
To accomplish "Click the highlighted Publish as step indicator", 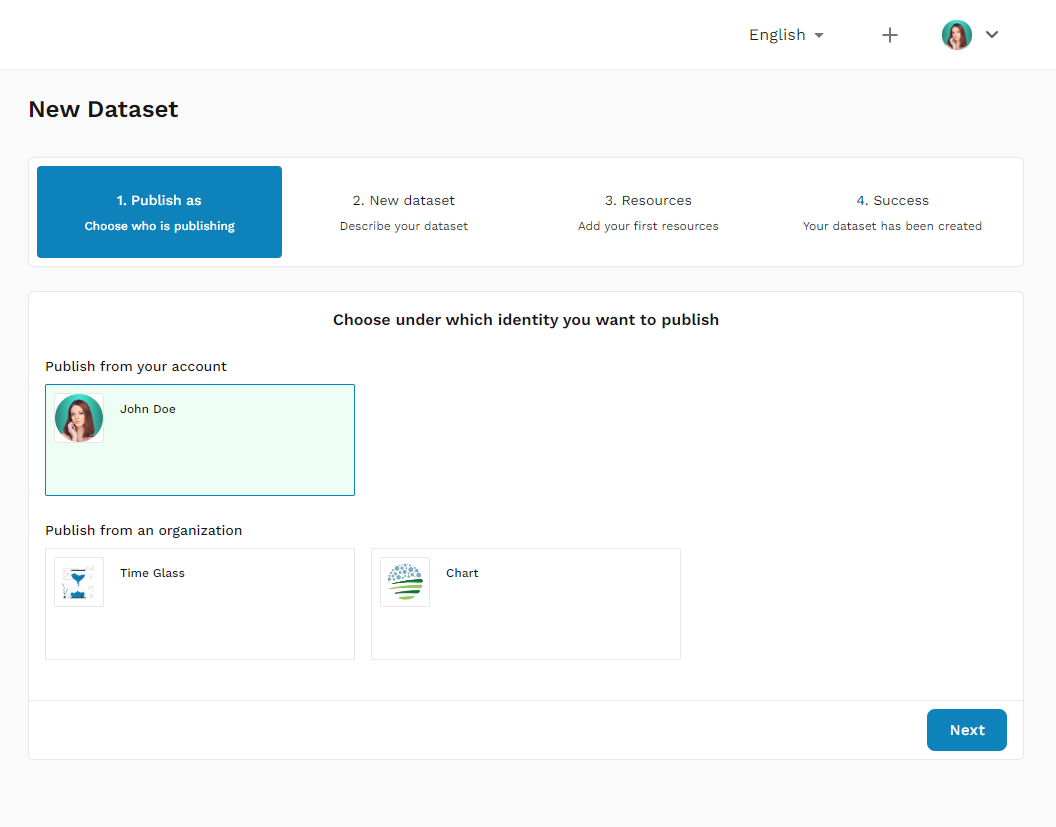I will click(158, 212).
